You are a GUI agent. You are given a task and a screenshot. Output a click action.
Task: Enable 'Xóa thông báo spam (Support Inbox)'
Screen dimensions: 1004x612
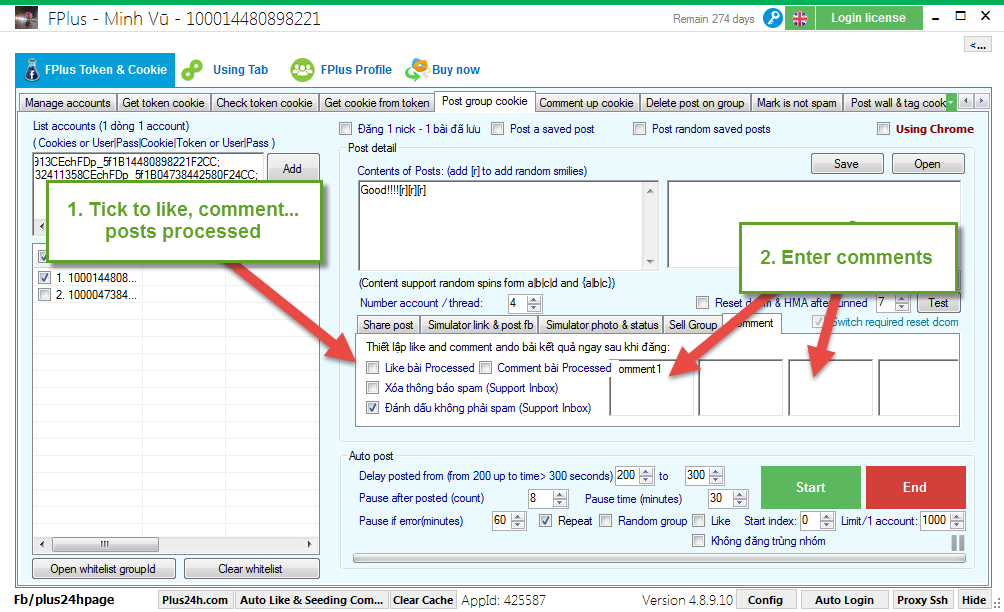(x=372, y=387)
